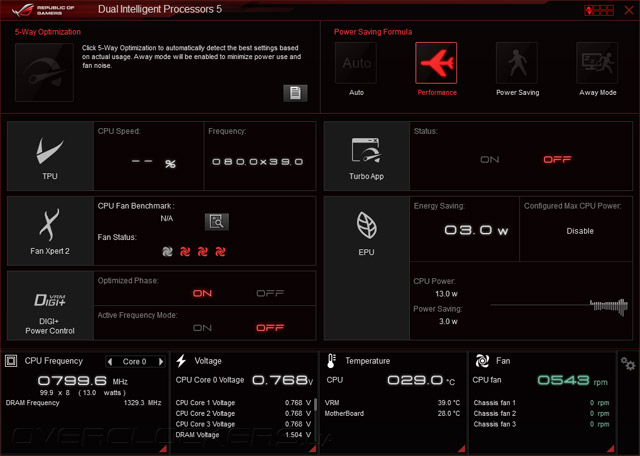Image resolution: width=640 pixels, height=456 pixels.
Task: Click the VRM temperature row
Action: pos(392,403)
